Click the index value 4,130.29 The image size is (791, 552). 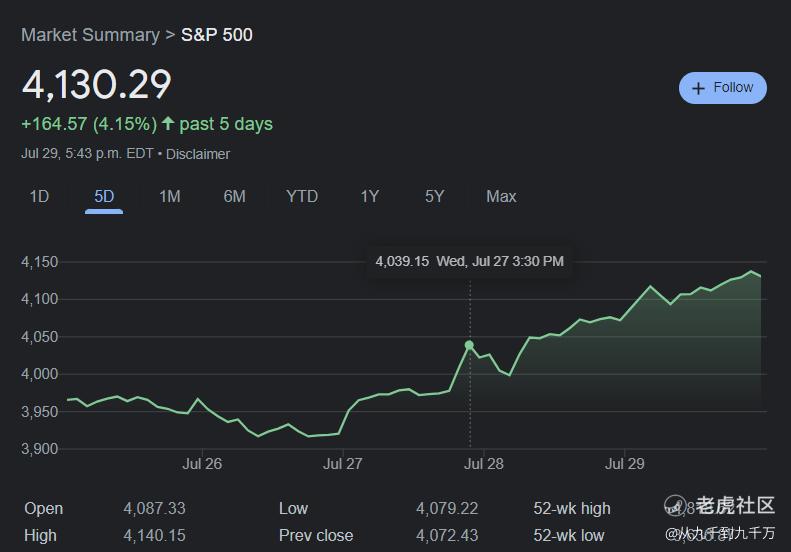(96, 84)
